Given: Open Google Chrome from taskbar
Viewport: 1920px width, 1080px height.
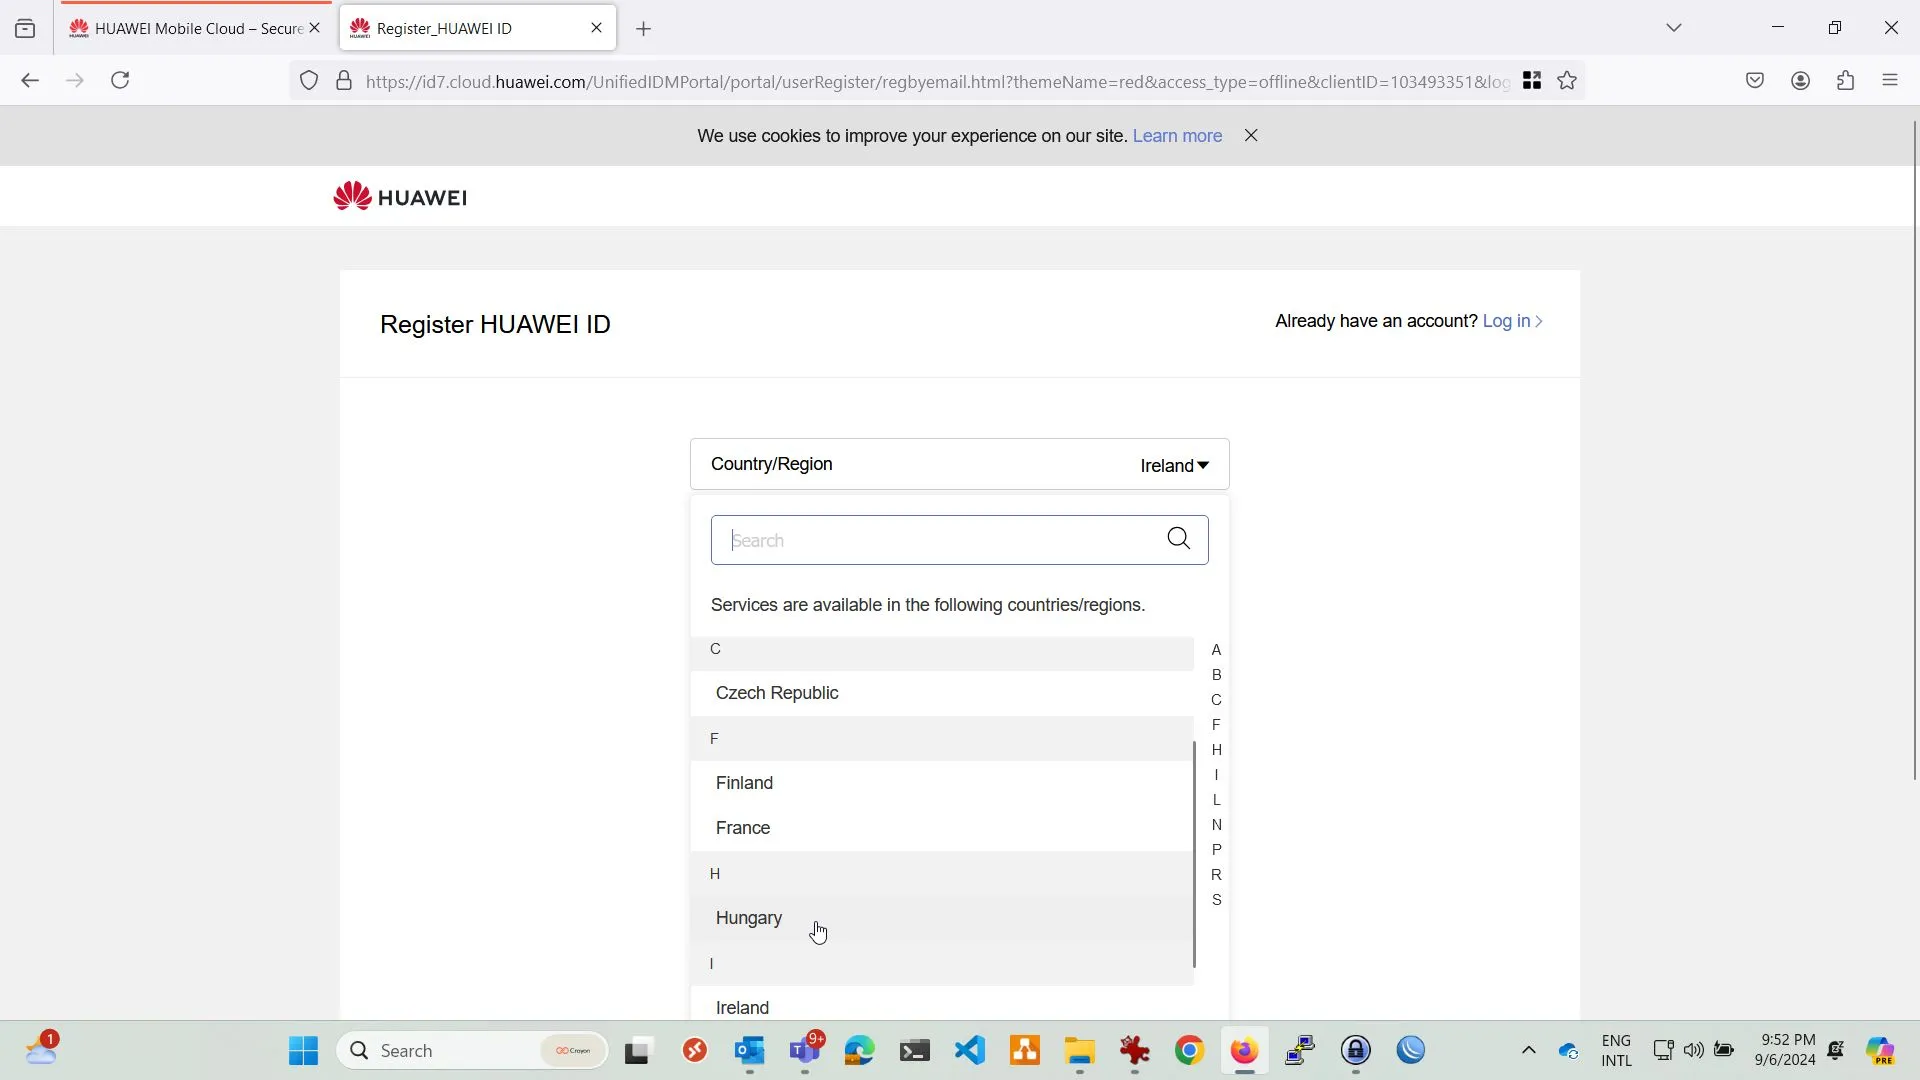Looking at the screenshot, I should click(1189, 1051).
